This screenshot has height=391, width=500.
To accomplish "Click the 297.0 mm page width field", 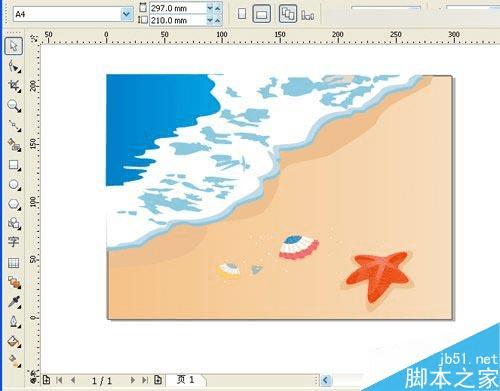I will (178, 8).
